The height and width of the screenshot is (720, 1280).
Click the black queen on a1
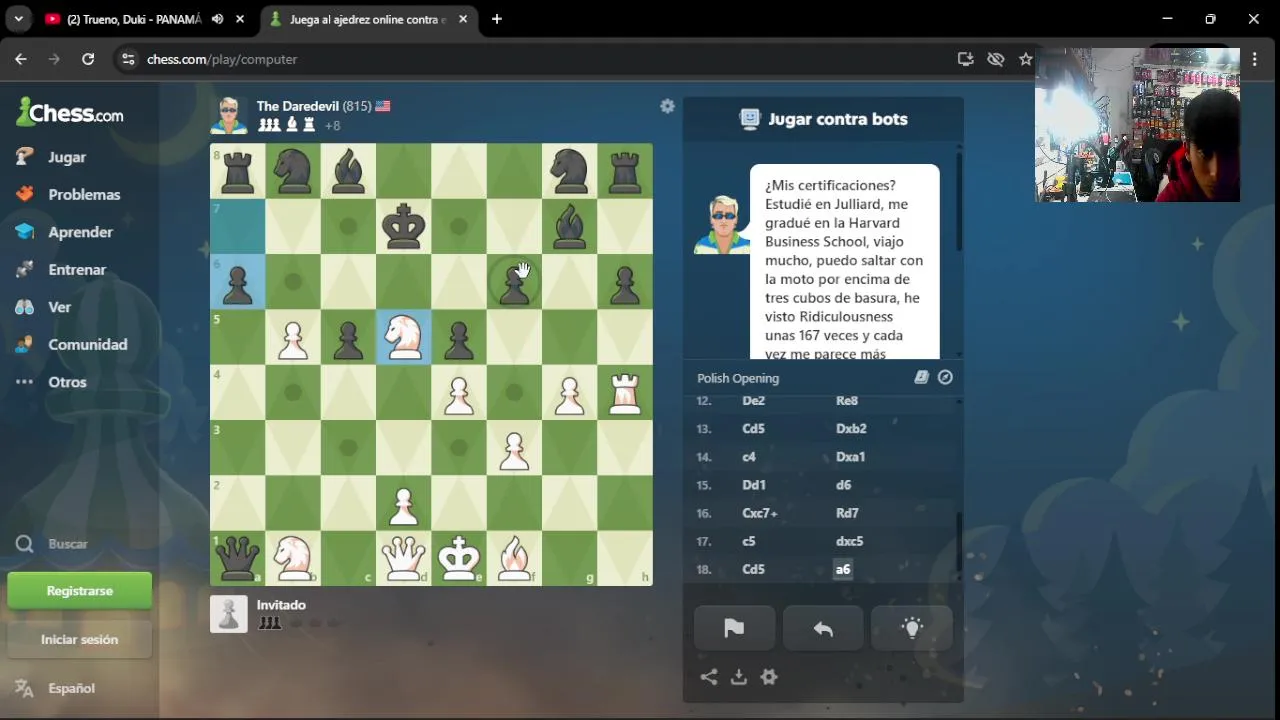tap(238, 558)
